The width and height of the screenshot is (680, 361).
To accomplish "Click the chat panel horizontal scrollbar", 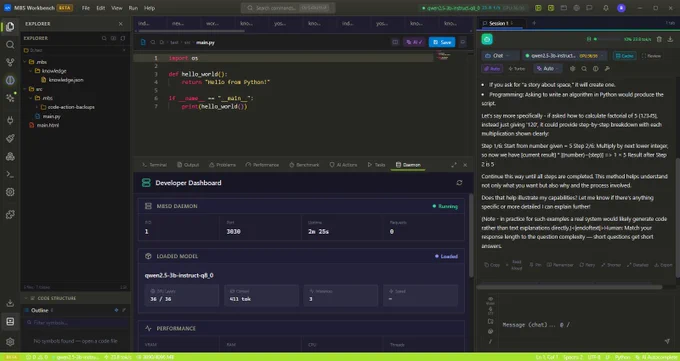I will click(x=569, y=287).
